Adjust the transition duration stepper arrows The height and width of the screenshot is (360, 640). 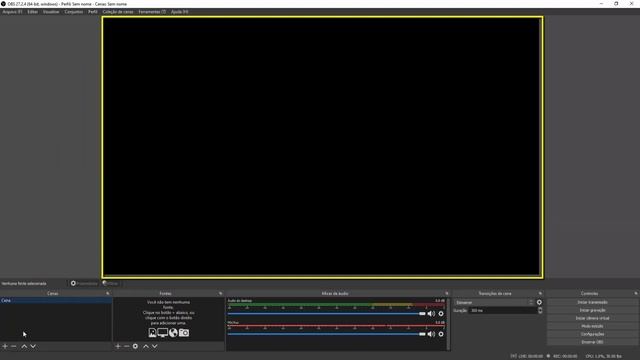(540, 311)
